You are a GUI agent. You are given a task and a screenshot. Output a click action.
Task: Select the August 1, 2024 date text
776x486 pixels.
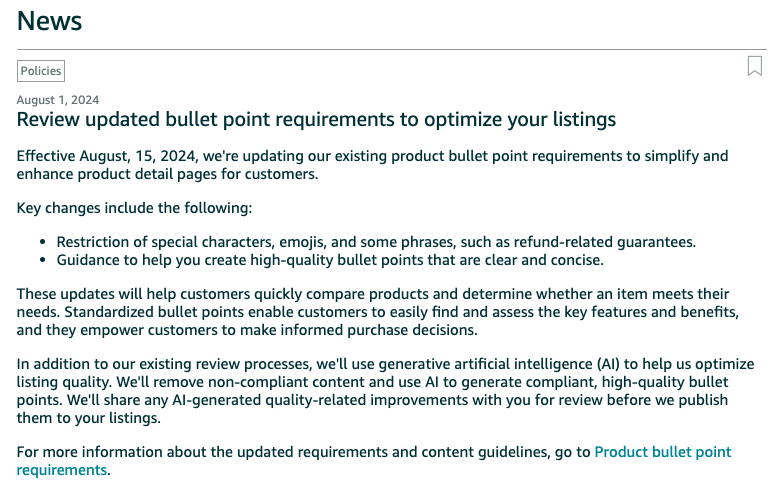coord(58,100)
